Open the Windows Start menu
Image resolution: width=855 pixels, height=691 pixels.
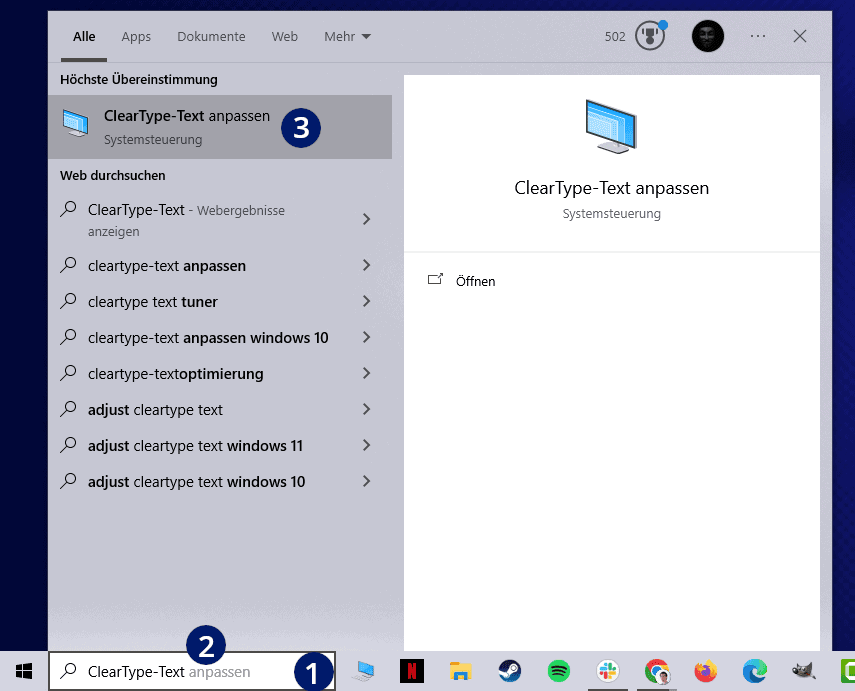(24, 671)
